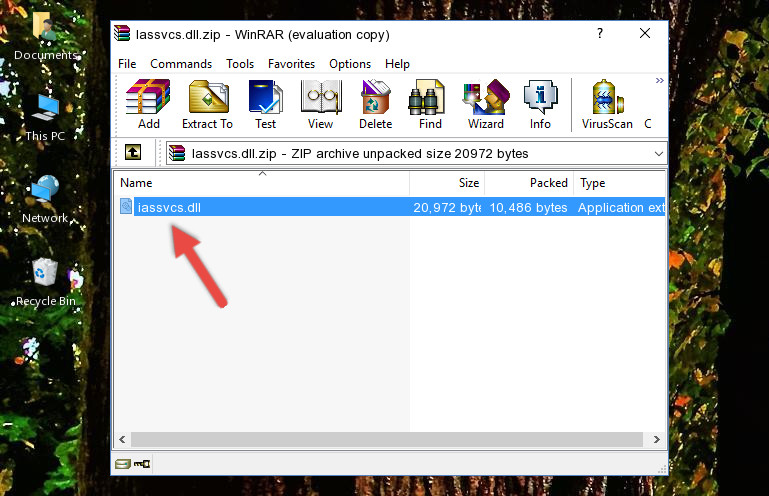769x496 pixels.
Task: Go up one folder level
Action: coord(133,153)
